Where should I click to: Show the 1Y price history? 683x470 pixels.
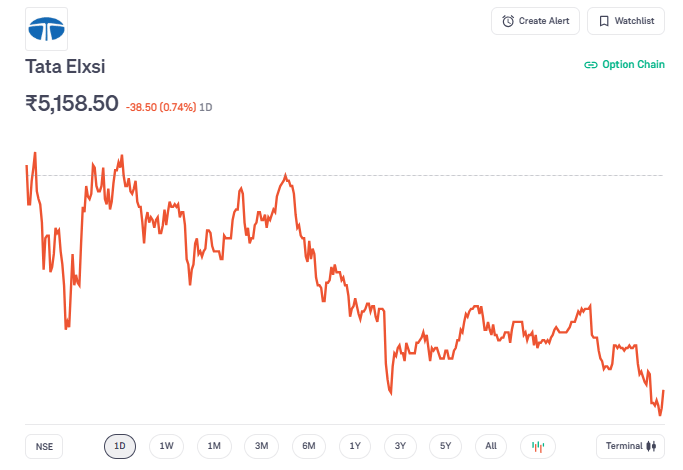click(x=355, y=446)
